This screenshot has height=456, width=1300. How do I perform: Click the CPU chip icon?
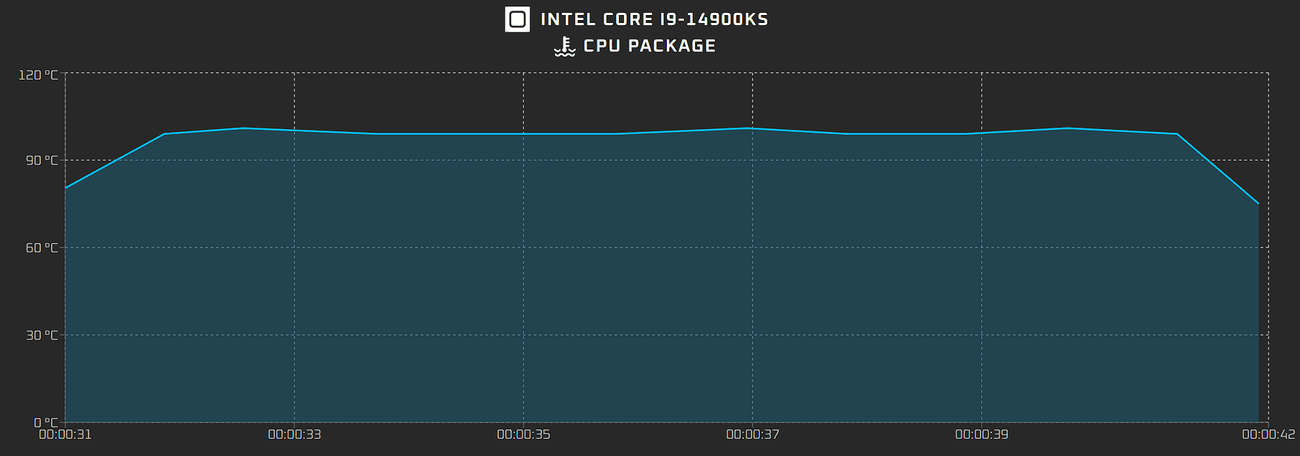pos(517,19)
